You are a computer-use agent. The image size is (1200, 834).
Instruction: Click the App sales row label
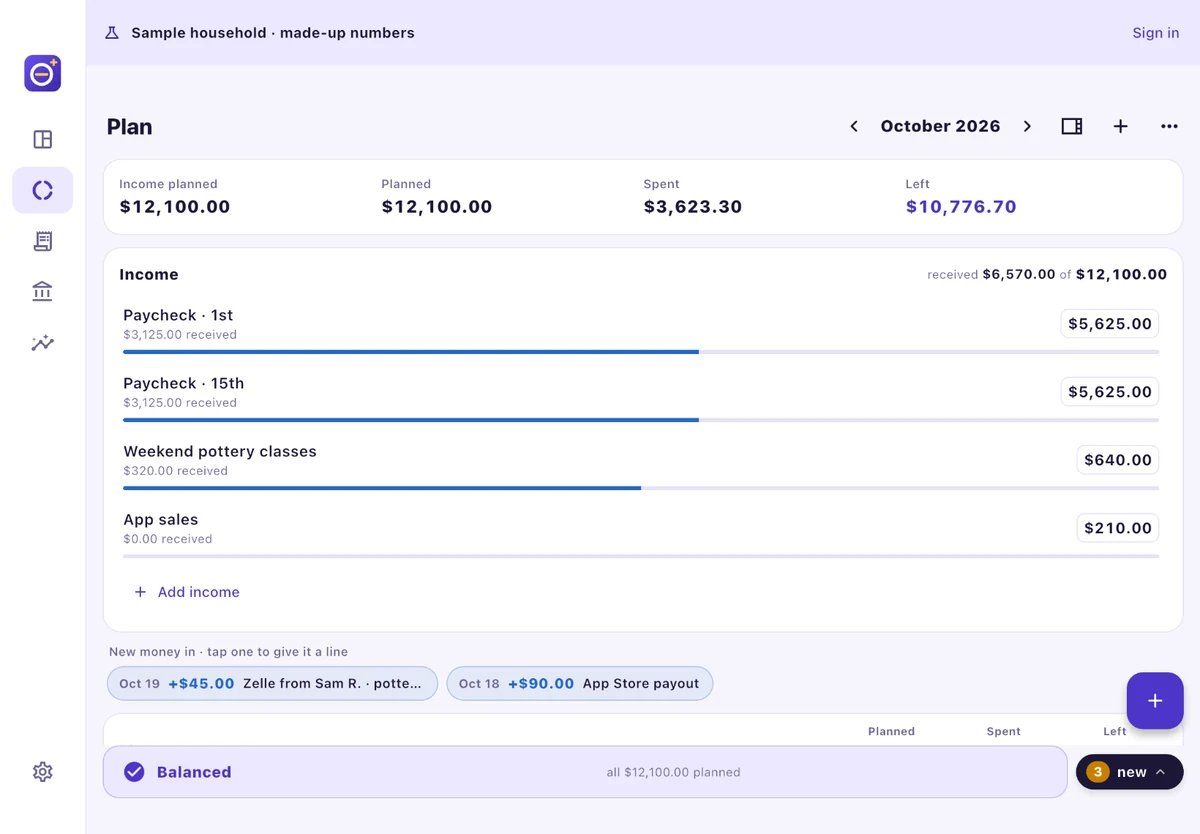pos(161,519)
